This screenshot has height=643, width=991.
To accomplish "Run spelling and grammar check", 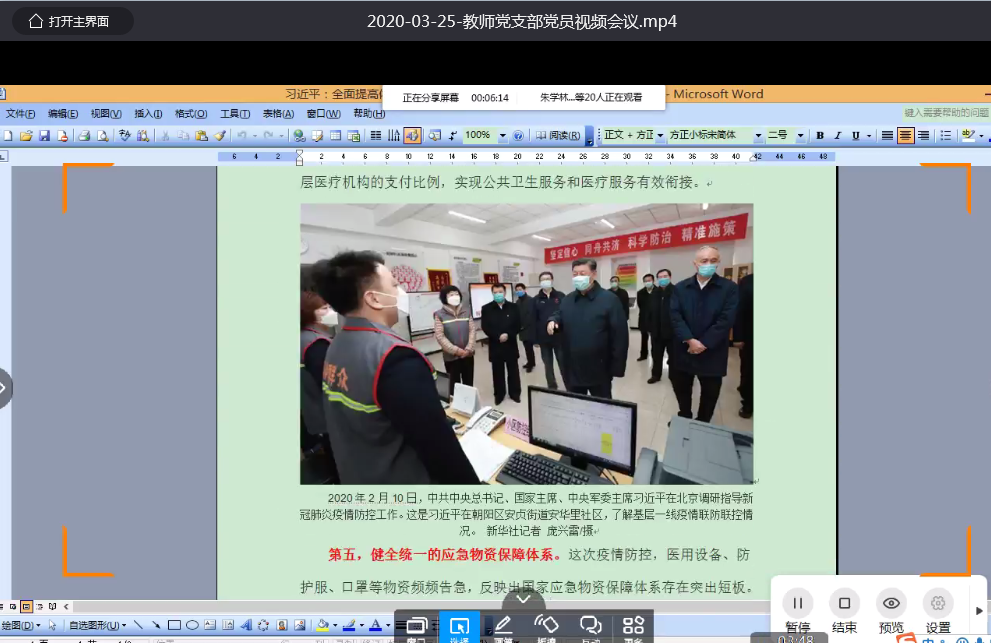I will (125, 135).
